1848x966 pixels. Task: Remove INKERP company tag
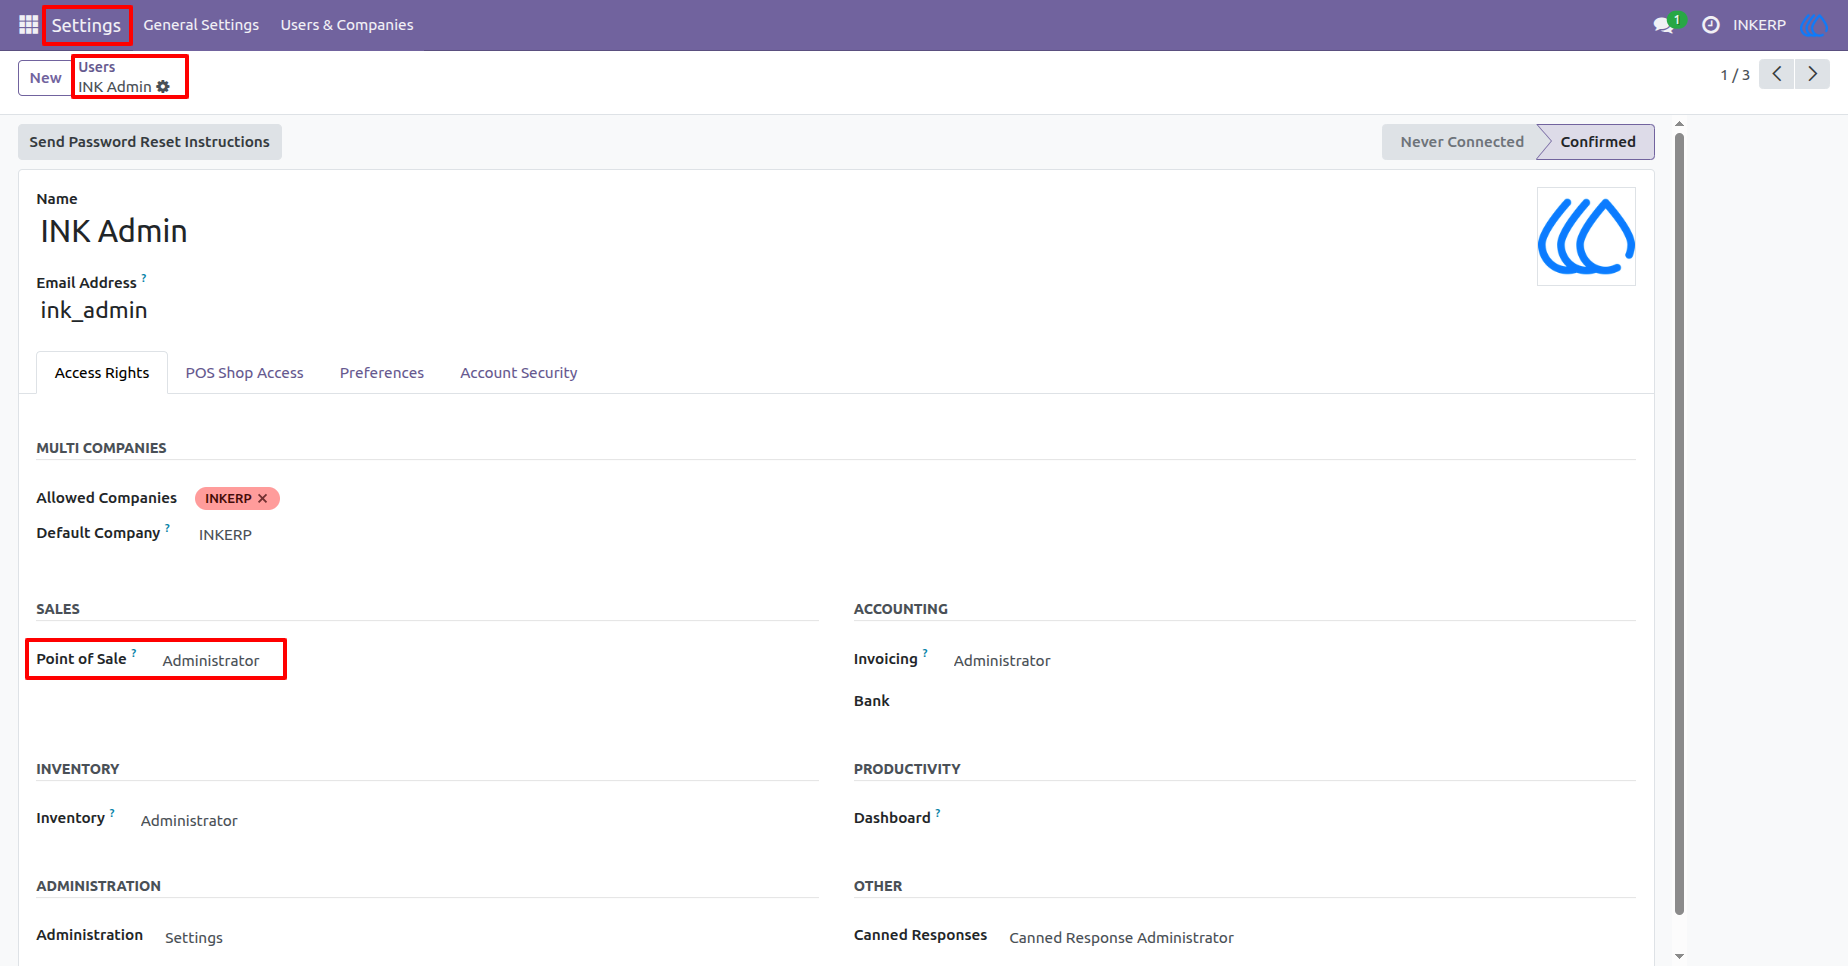tap(263, 498)
